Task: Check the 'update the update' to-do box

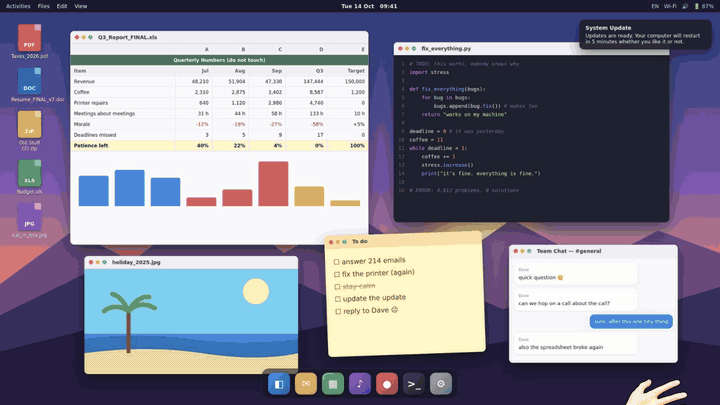Action: click(338, 299)
